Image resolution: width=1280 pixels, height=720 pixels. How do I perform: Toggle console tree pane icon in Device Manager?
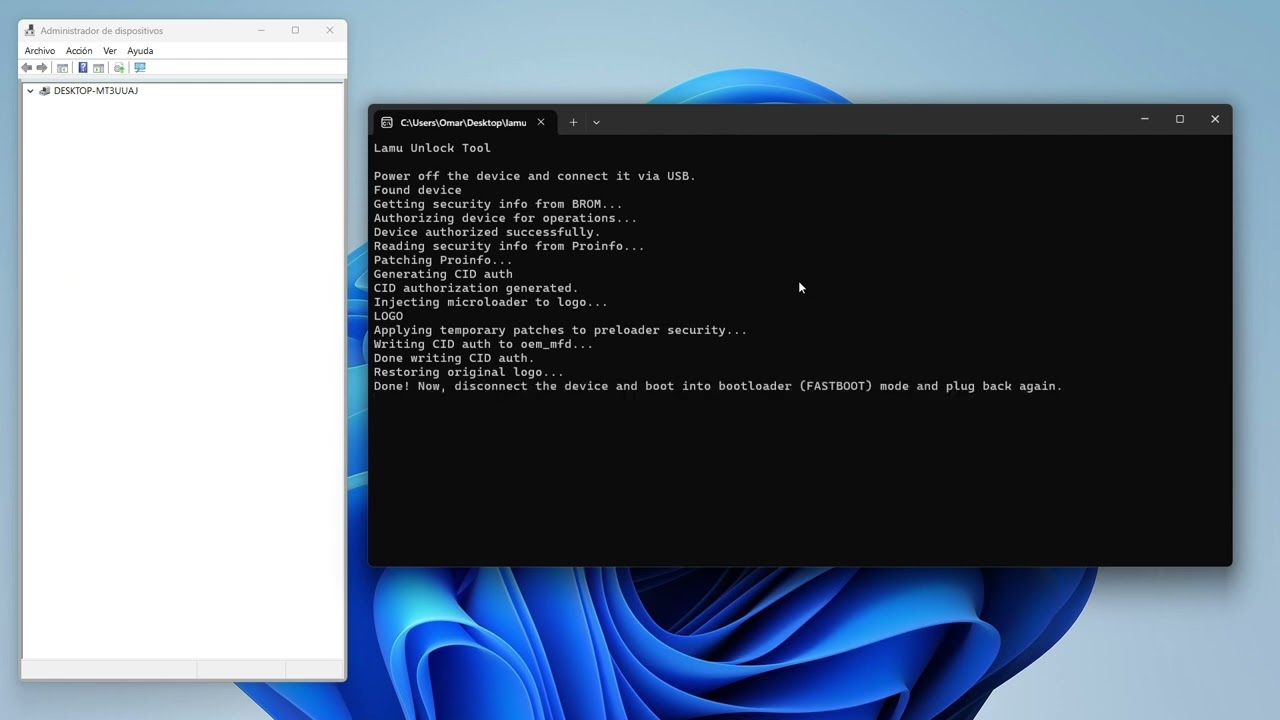(x=62, y=68)
